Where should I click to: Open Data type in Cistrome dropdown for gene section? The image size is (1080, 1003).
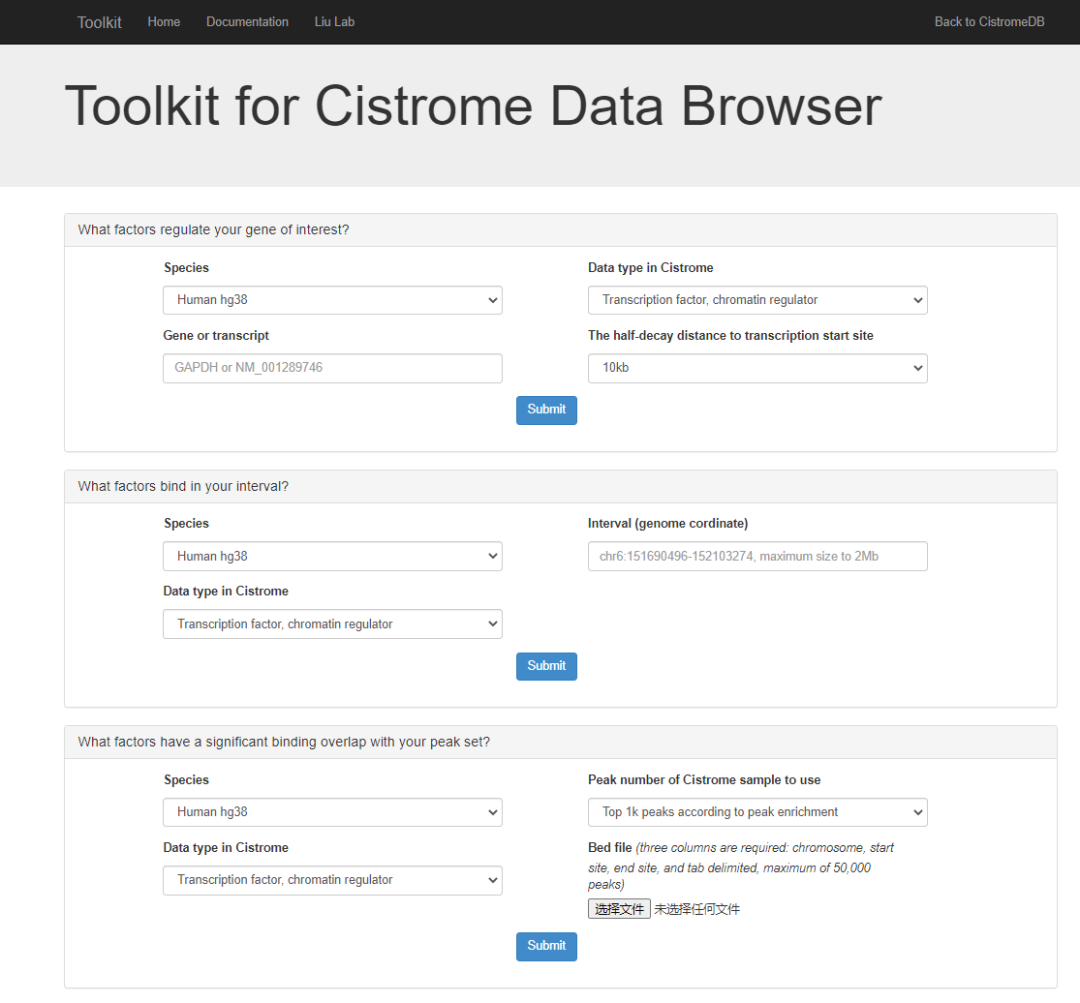pyautogui.click(x=758, y=300)
